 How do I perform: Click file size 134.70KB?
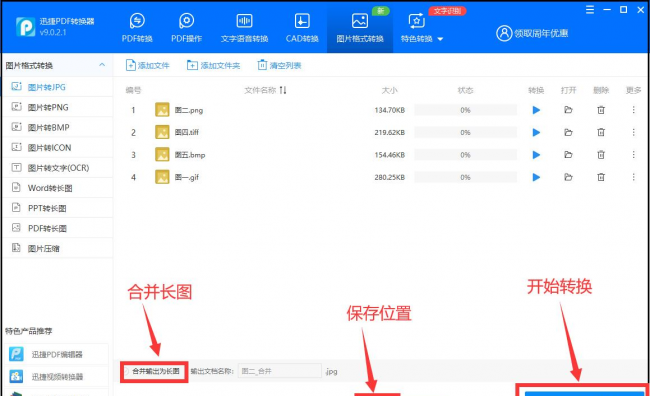tap(390, 110)
